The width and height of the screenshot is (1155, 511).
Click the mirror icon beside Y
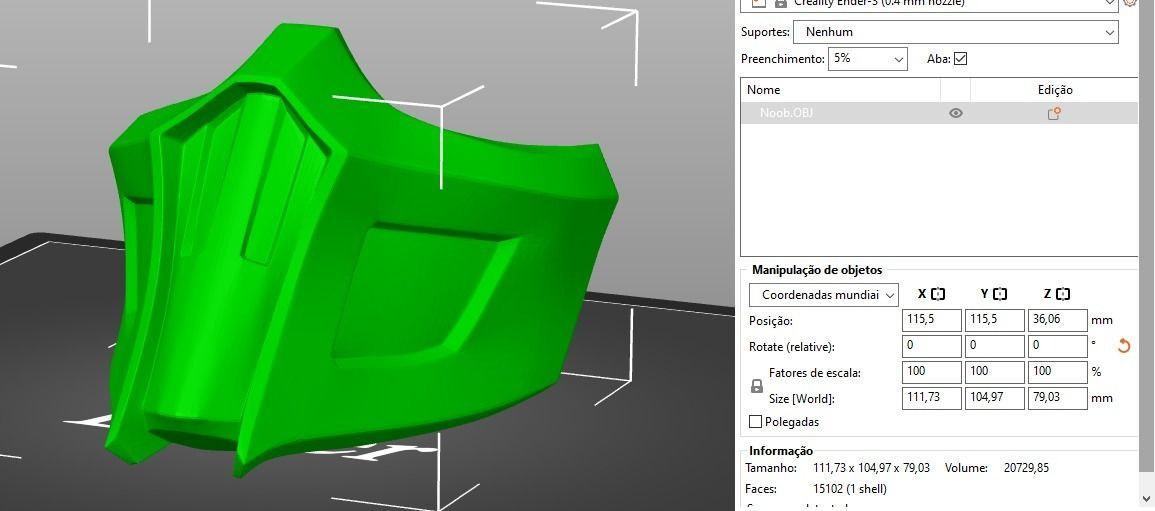pos(1000,294)
